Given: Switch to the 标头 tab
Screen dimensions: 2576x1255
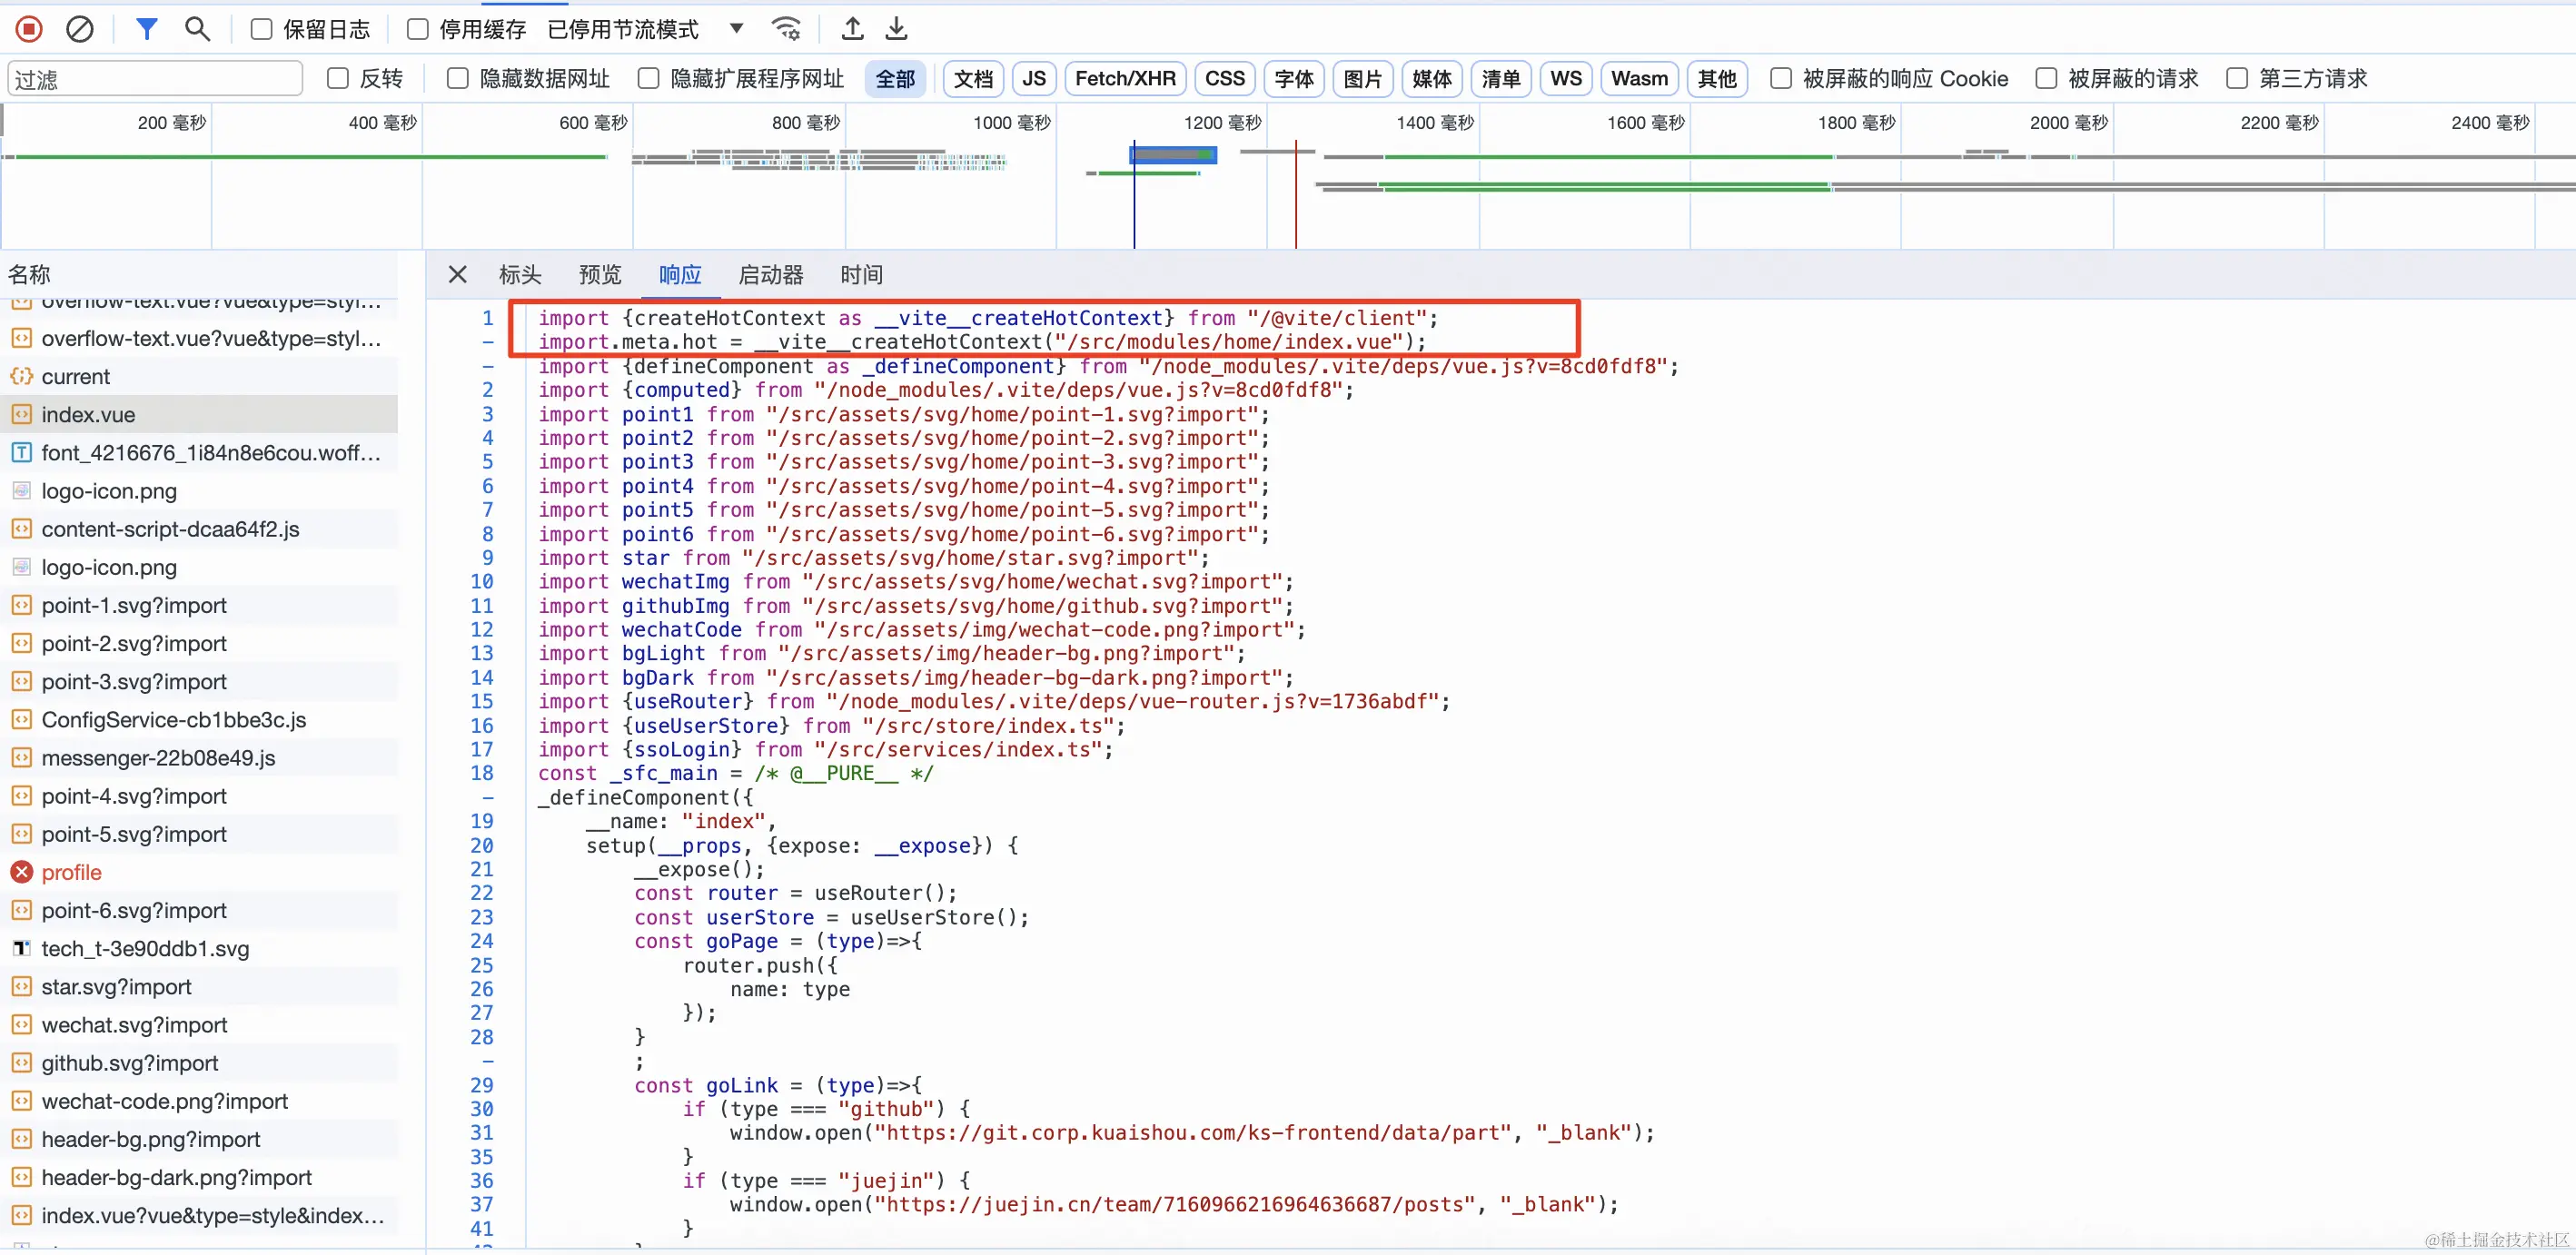Looking at the screenshot, I should (x=520, y=274).
